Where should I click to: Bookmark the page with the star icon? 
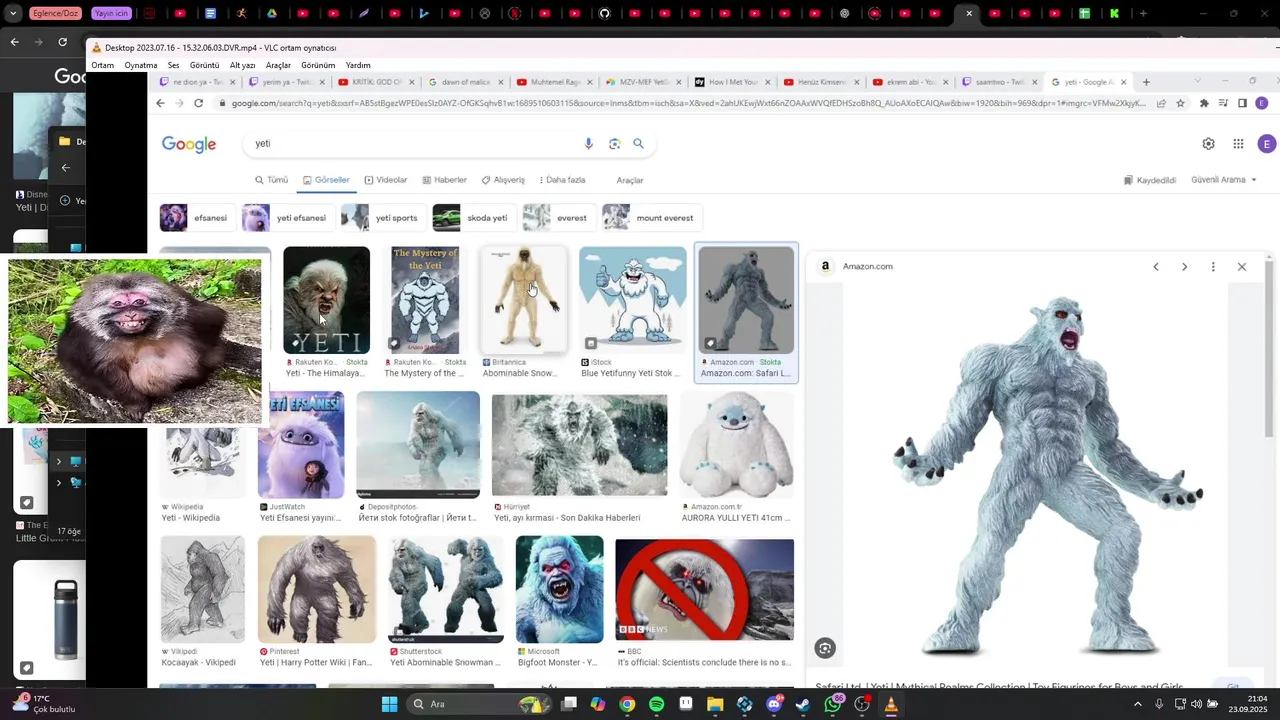(x=1181, y=103)
